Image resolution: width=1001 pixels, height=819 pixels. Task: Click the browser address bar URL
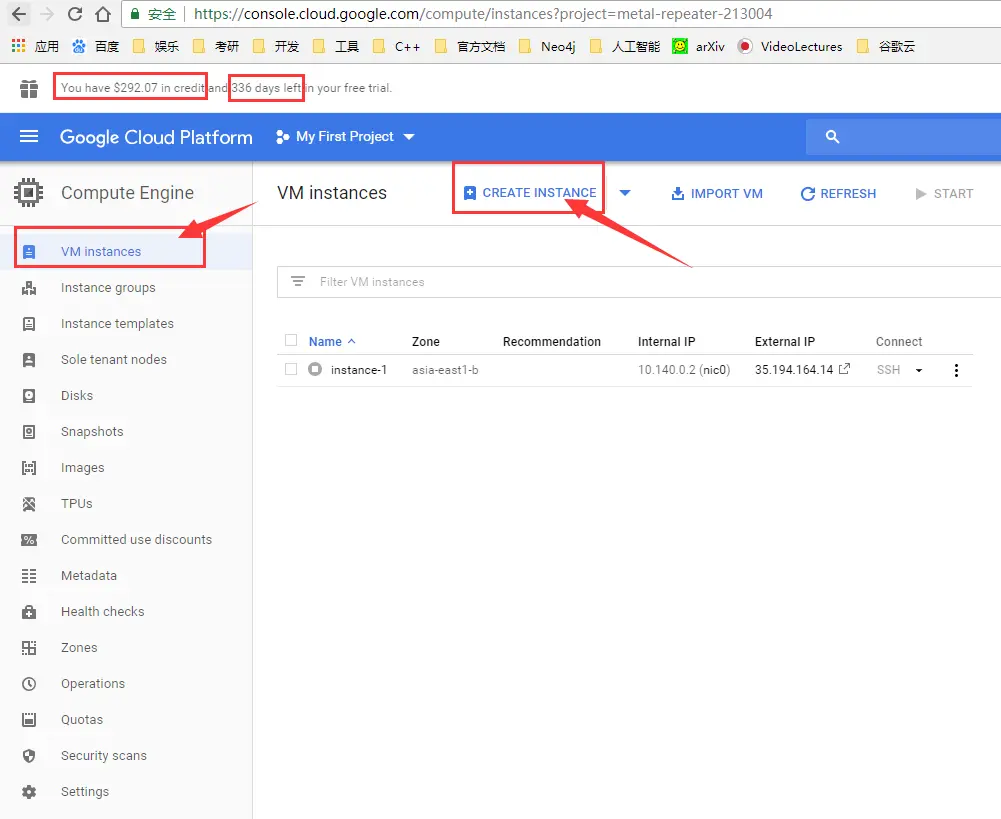483,13
